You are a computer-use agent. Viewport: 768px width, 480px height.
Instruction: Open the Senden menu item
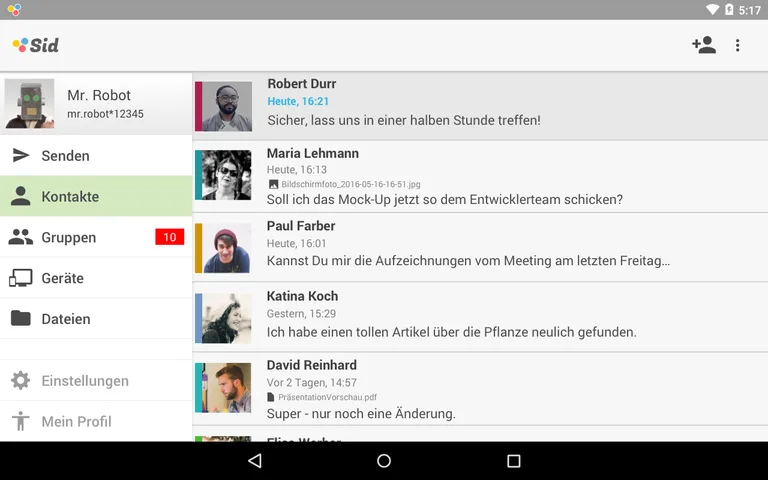point(96,155)
